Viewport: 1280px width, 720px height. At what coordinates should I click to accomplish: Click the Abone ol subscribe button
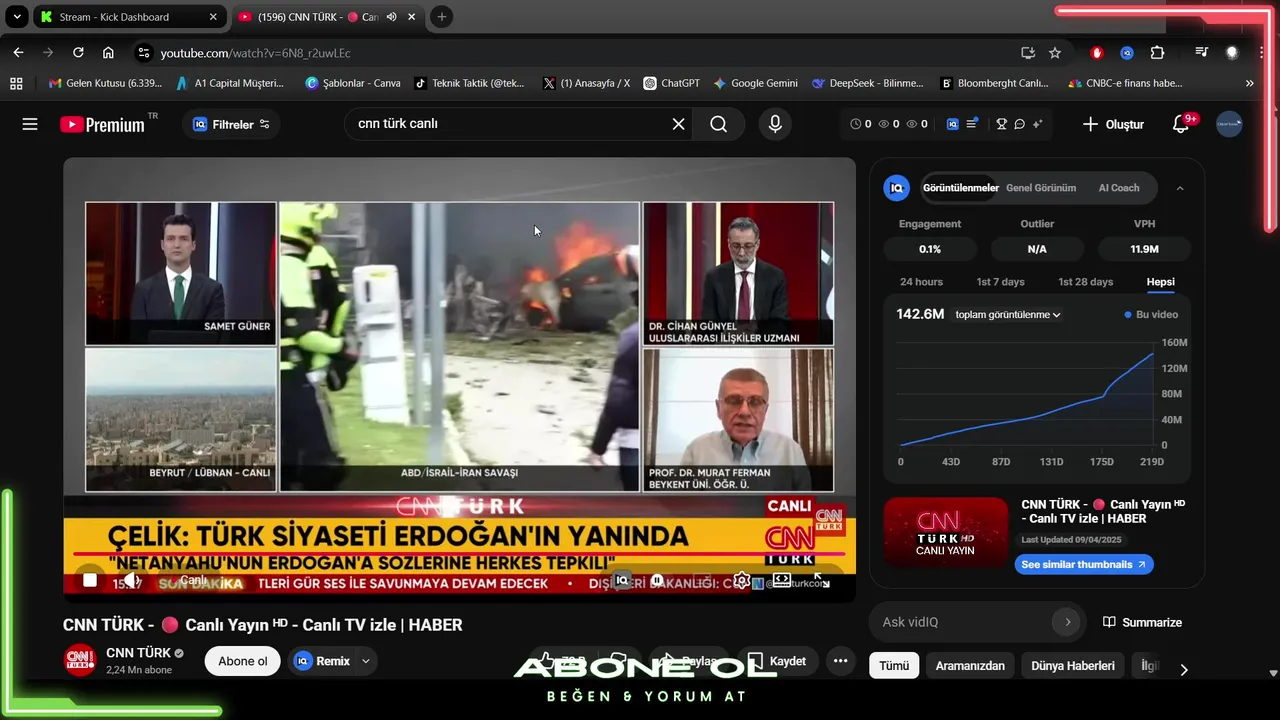point(243,661)
